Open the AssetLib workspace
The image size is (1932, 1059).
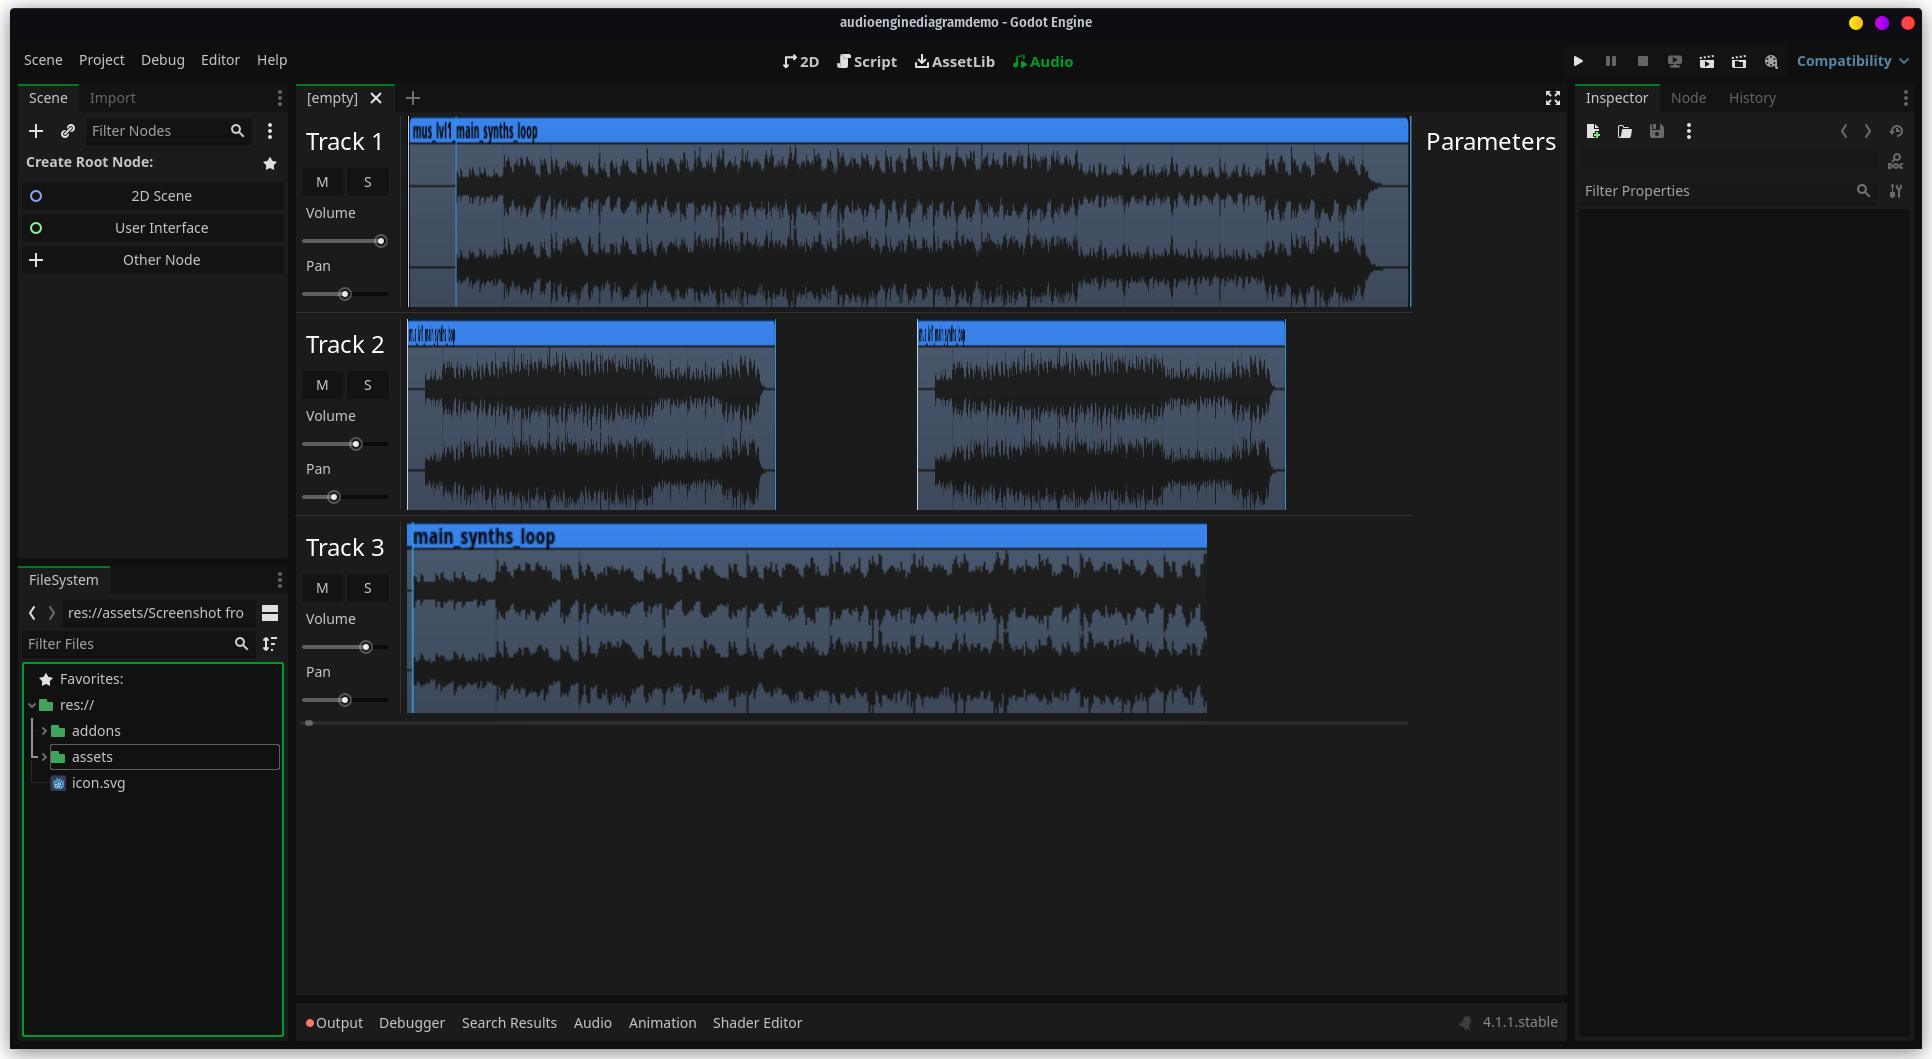(954, 61)
